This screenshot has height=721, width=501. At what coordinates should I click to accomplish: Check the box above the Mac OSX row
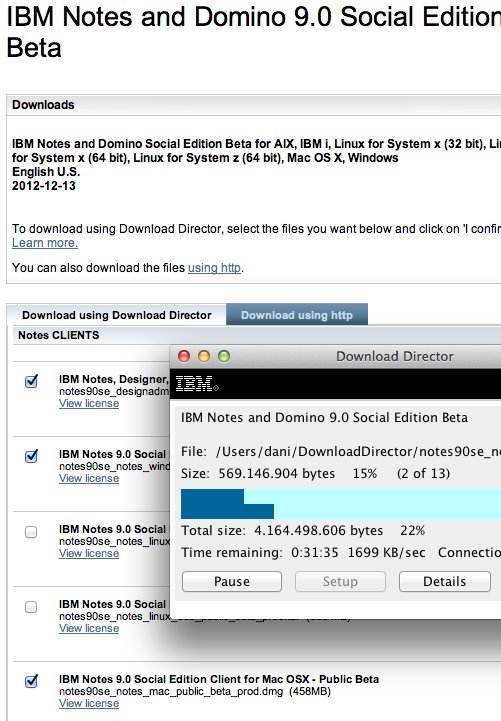point(31,607)
